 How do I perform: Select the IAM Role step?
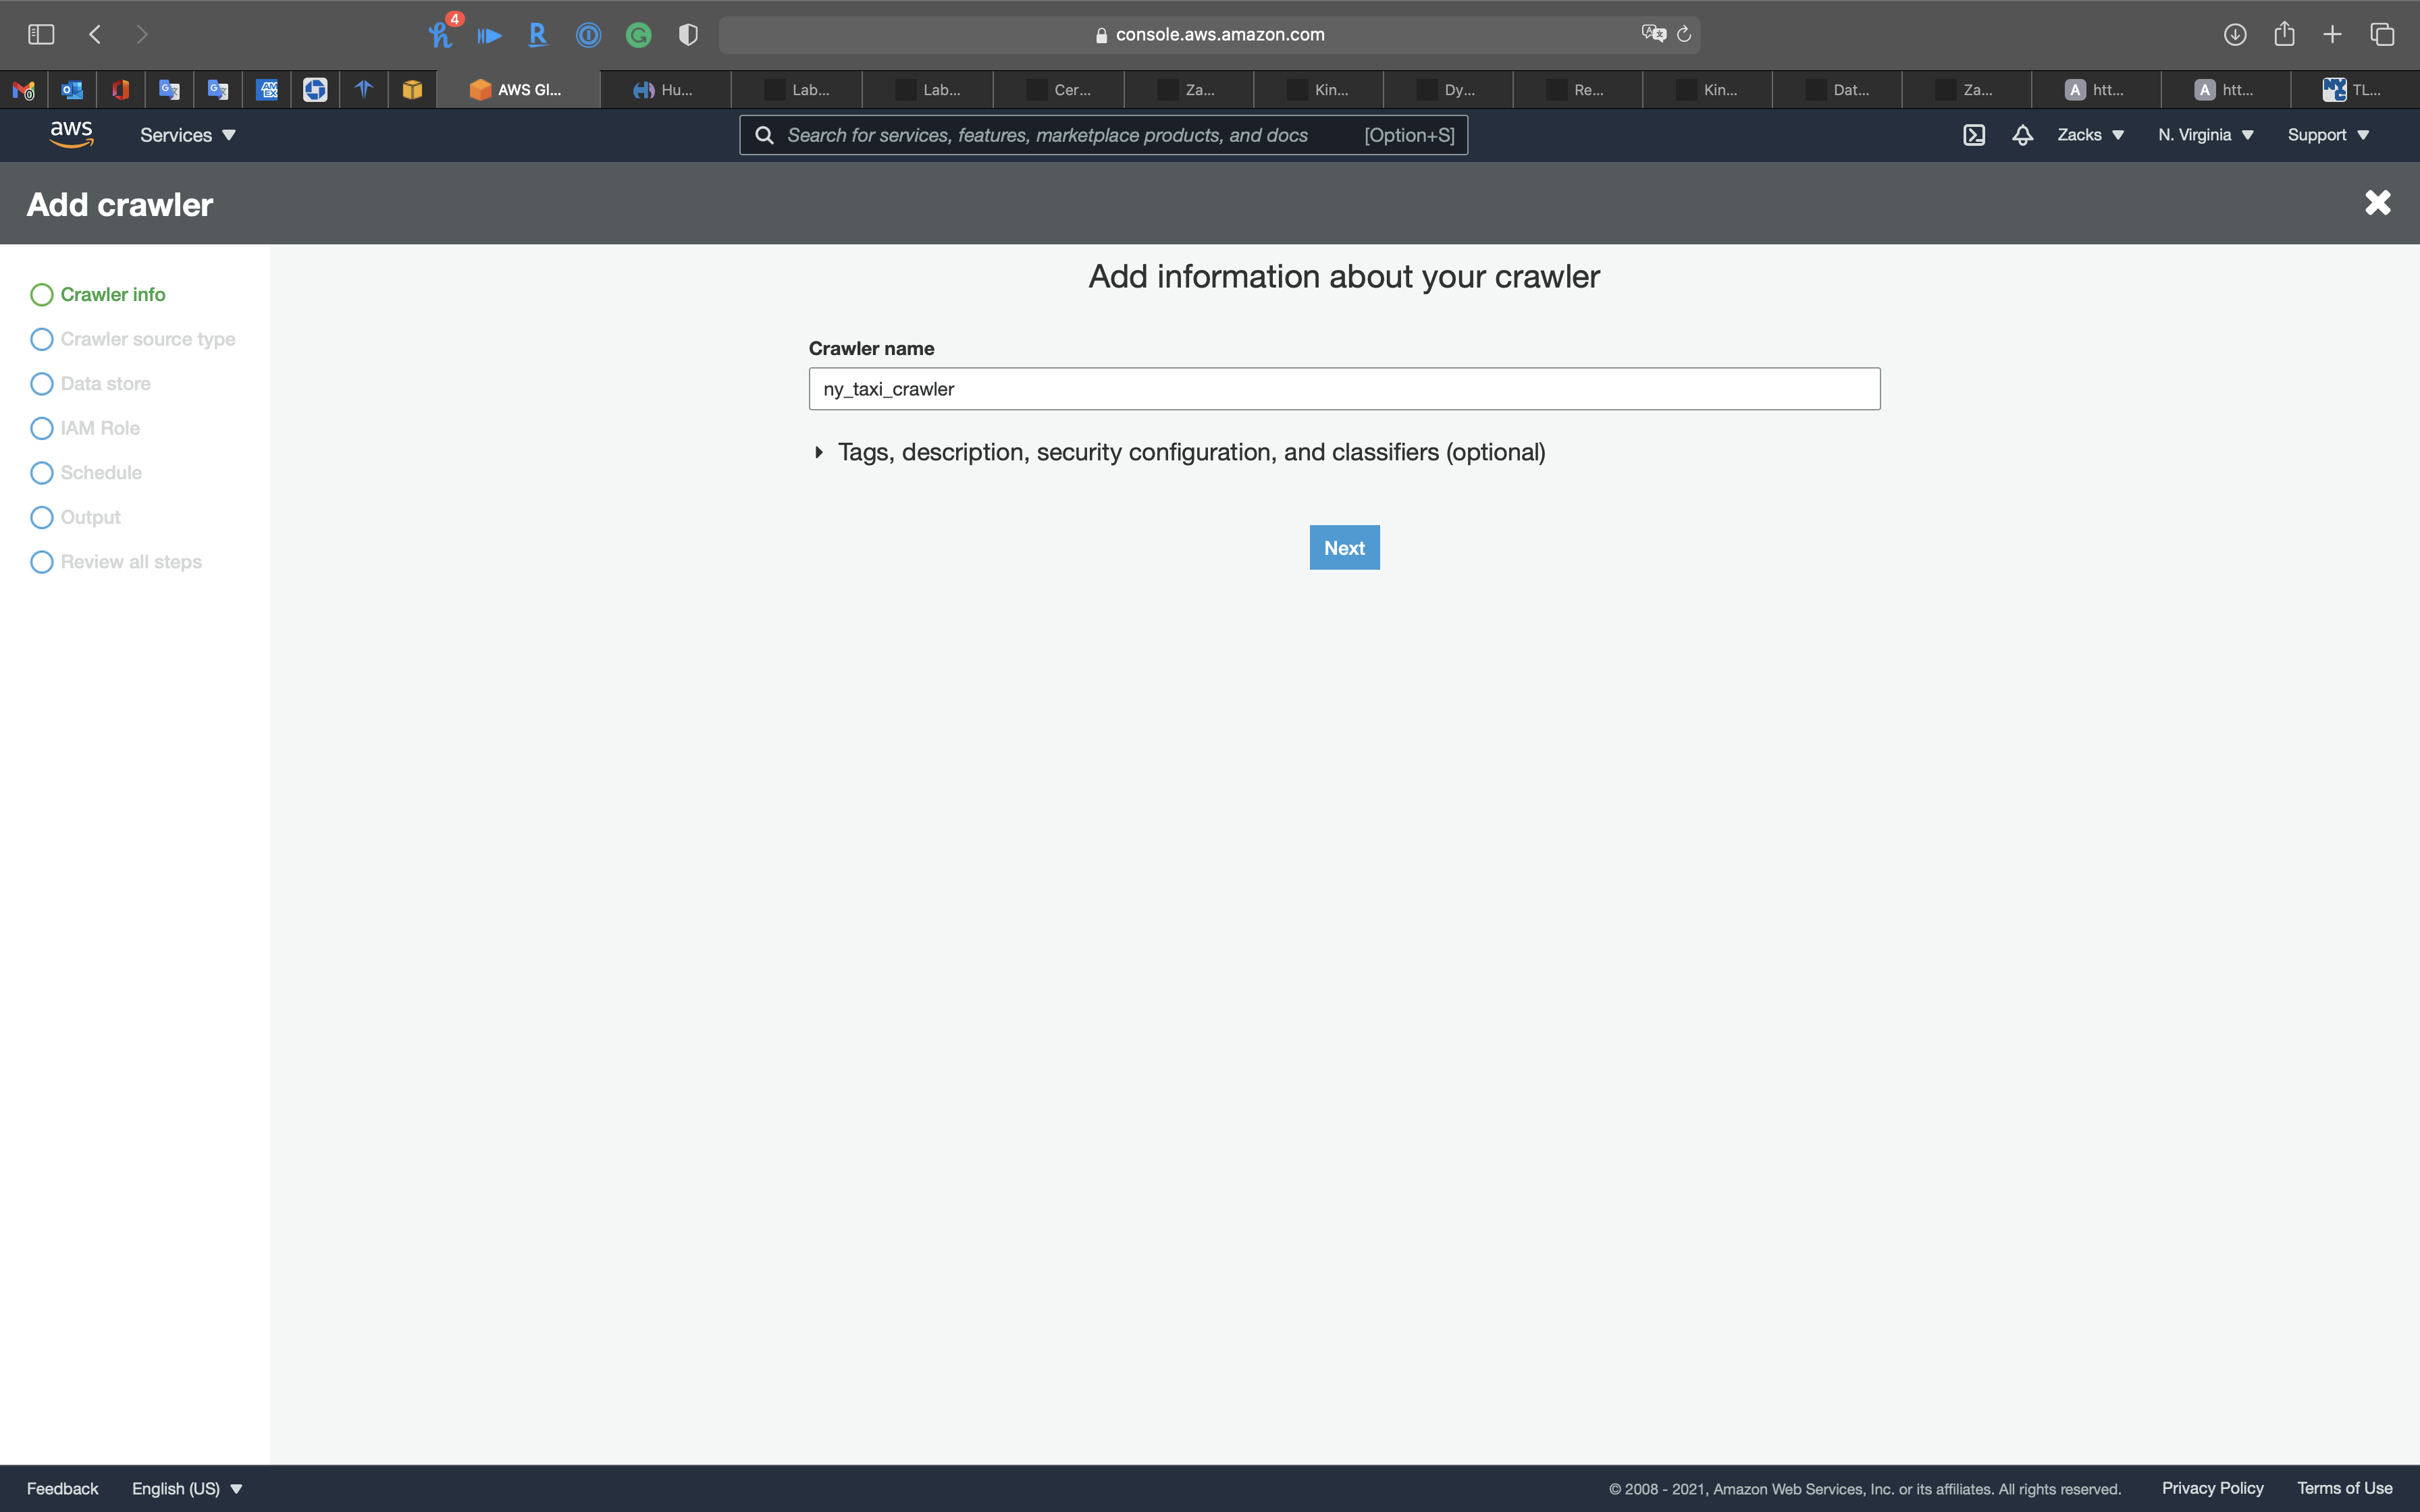click(99, 428)
